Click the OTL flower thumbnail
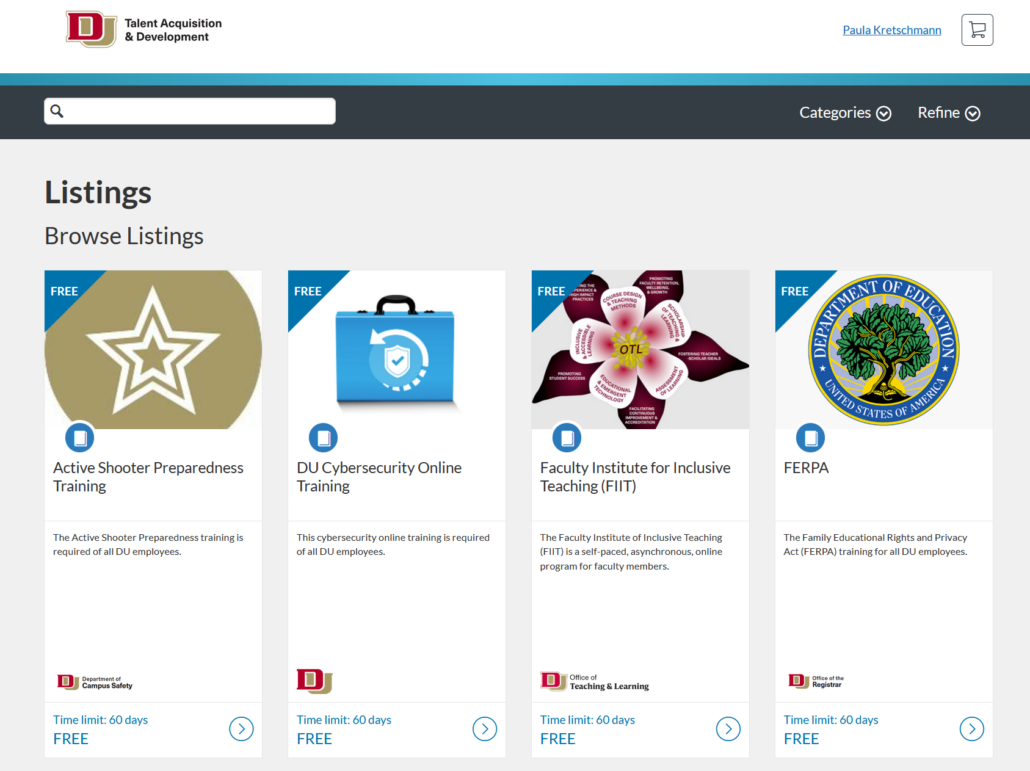This screenshot has height=771, width=1030. 640,349
